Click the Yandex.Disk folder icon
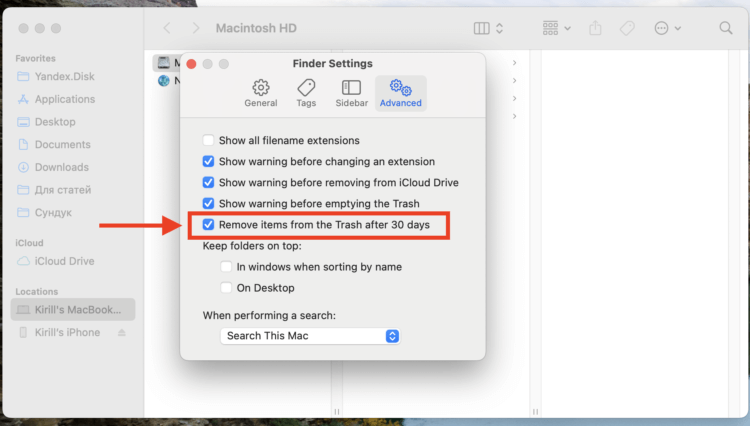The image size is (750, 426). click(23, 76)
